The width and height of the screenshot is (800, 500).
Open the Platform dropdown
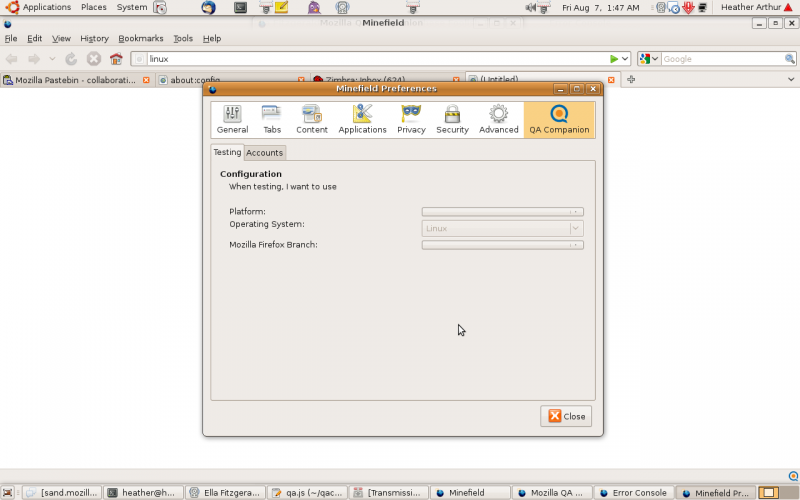(503, 212)
